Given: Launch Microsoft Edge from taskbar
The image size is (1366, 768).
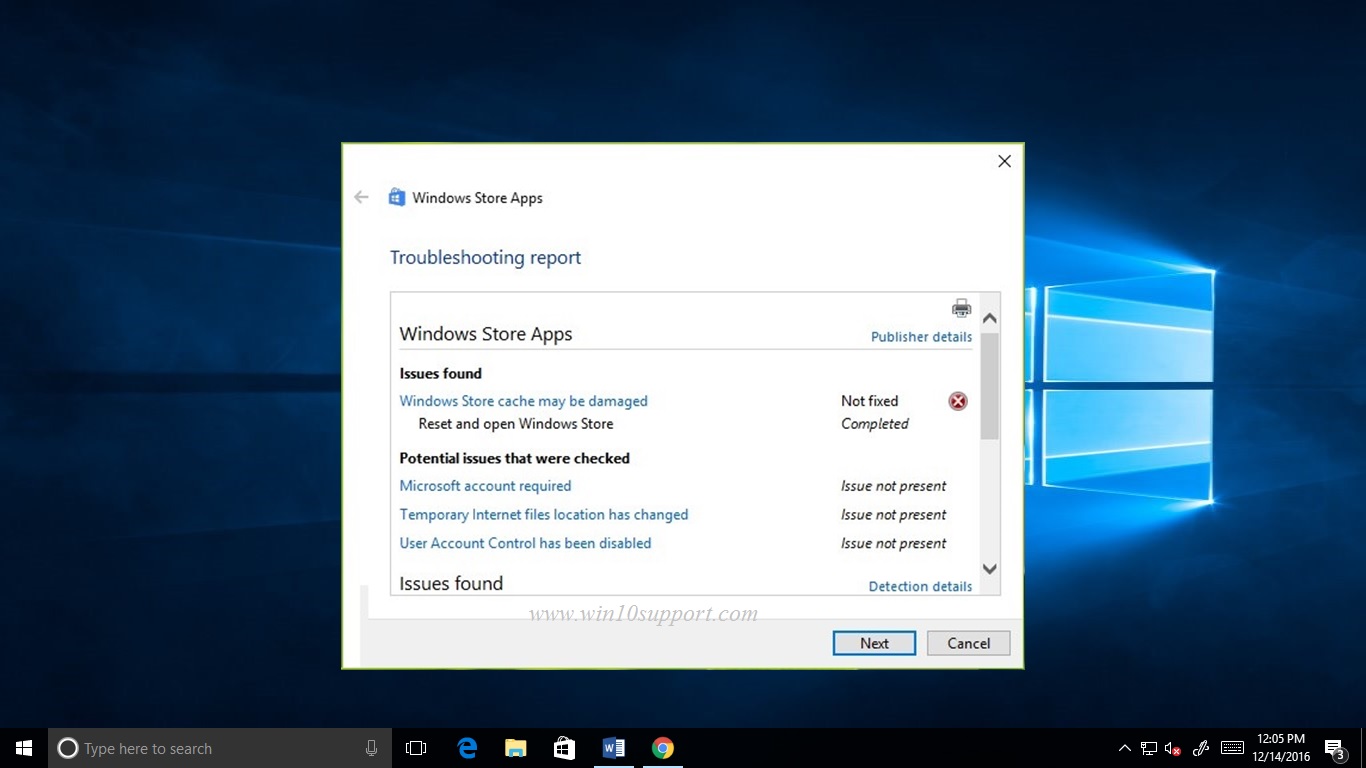Looking at the screenshot, I should [467, 748].
